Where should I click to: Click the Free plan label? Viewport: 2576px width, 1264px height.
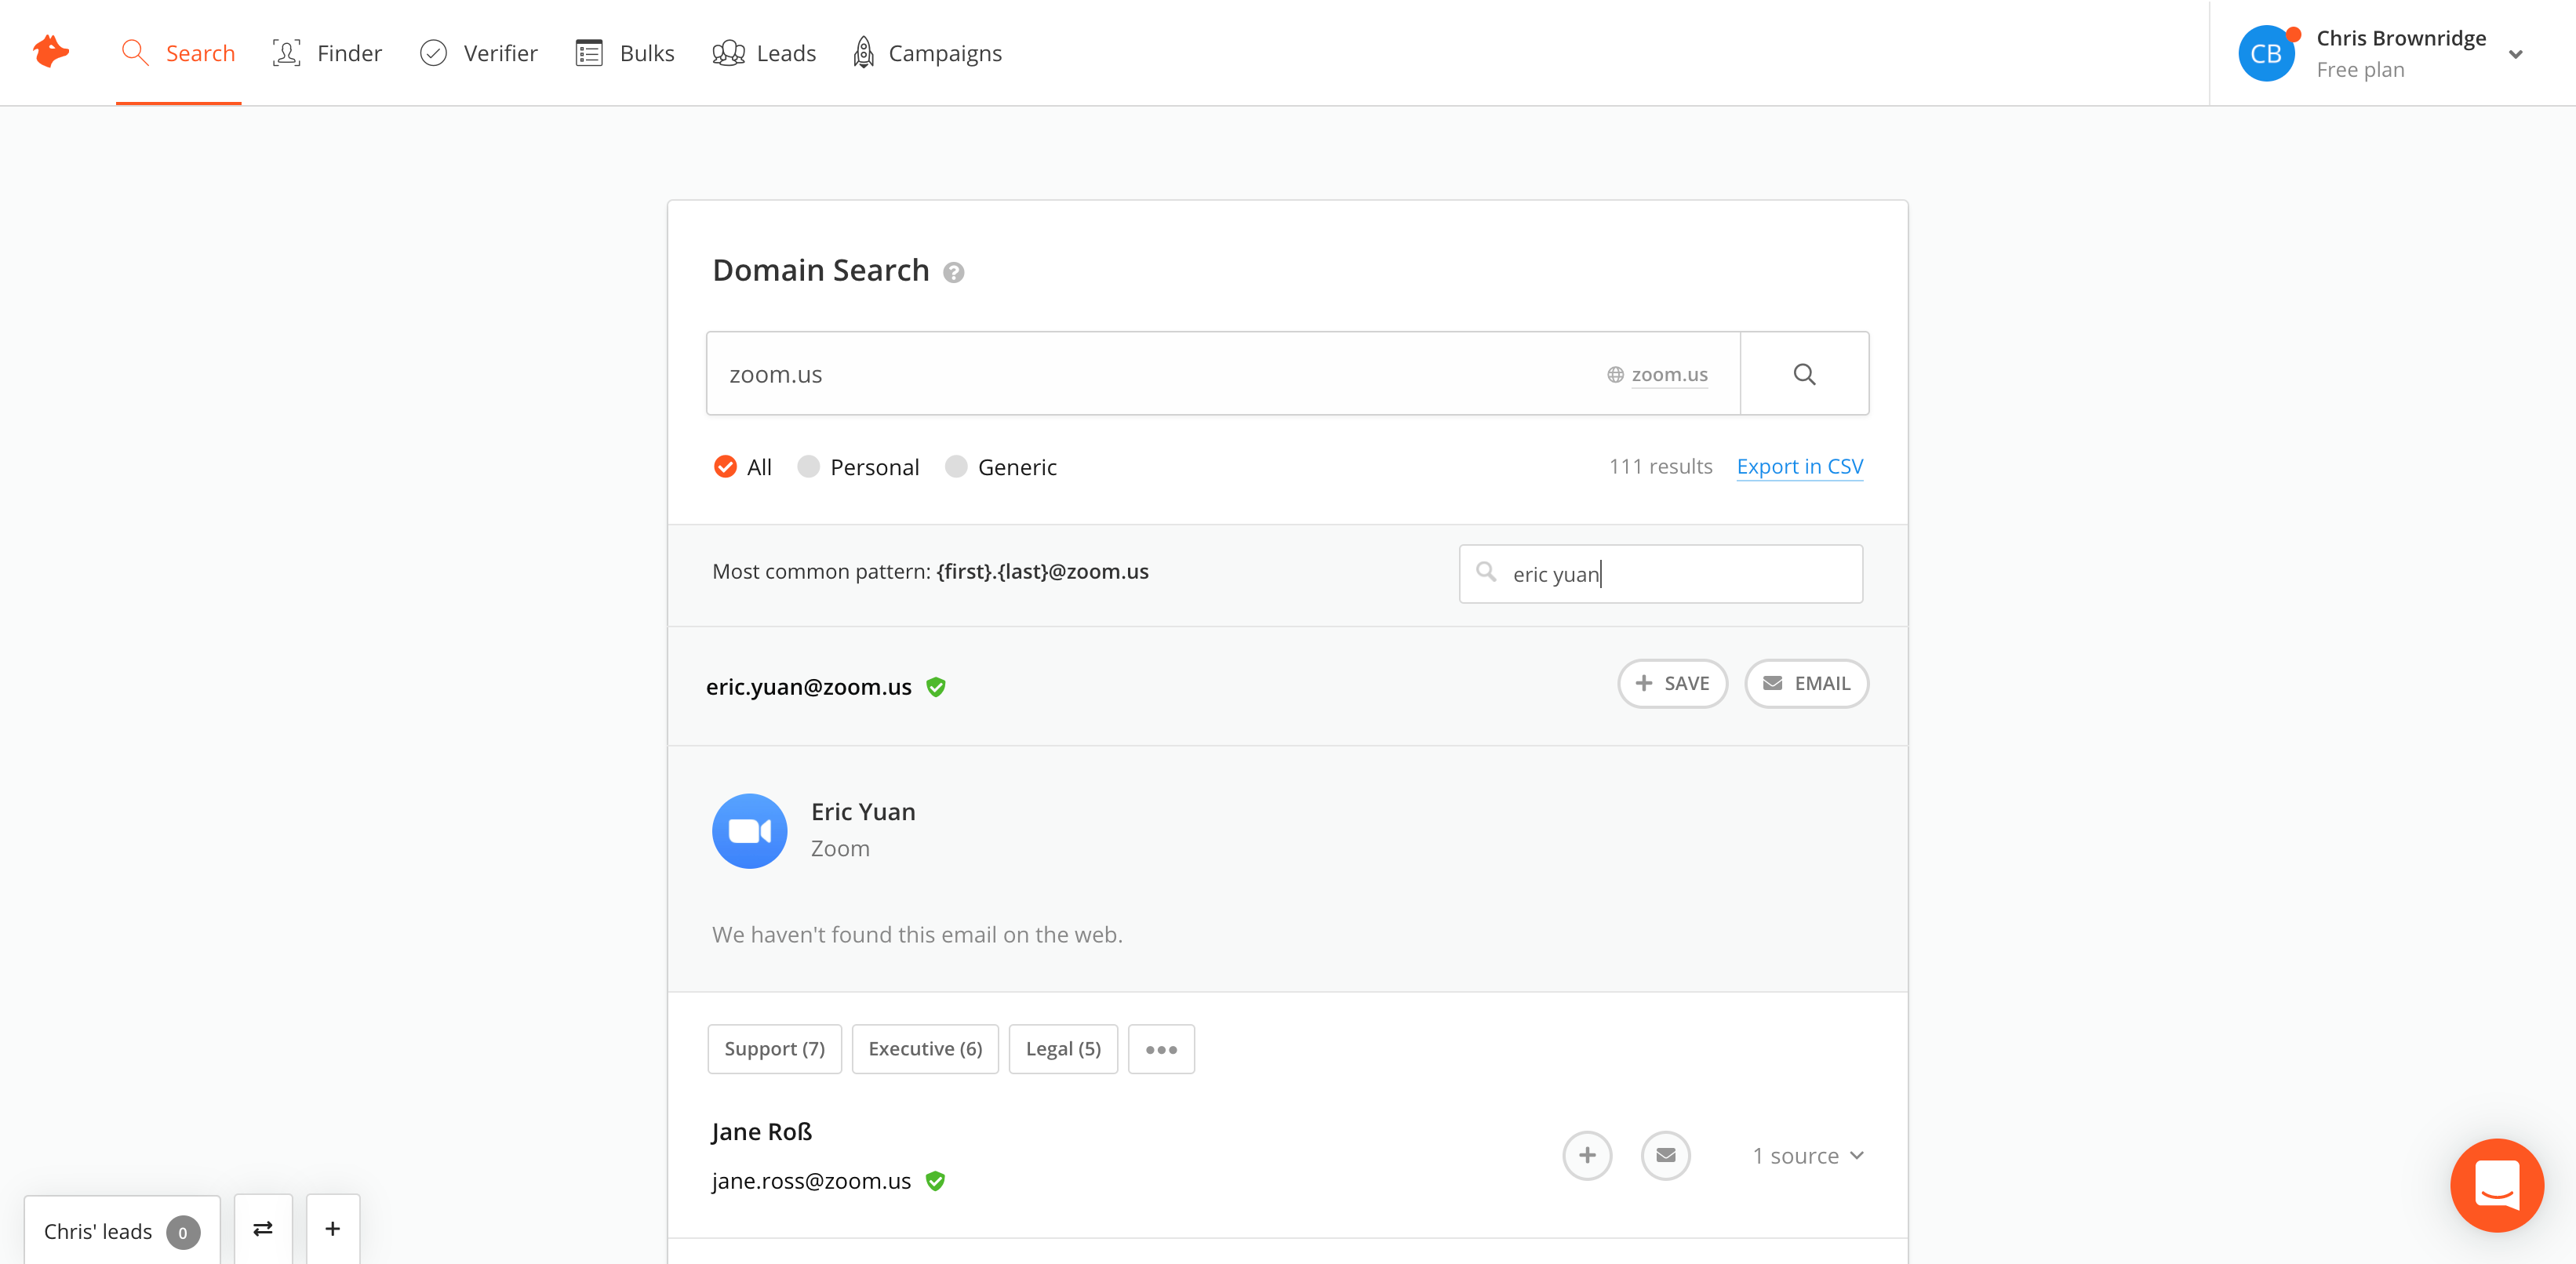2360,70
